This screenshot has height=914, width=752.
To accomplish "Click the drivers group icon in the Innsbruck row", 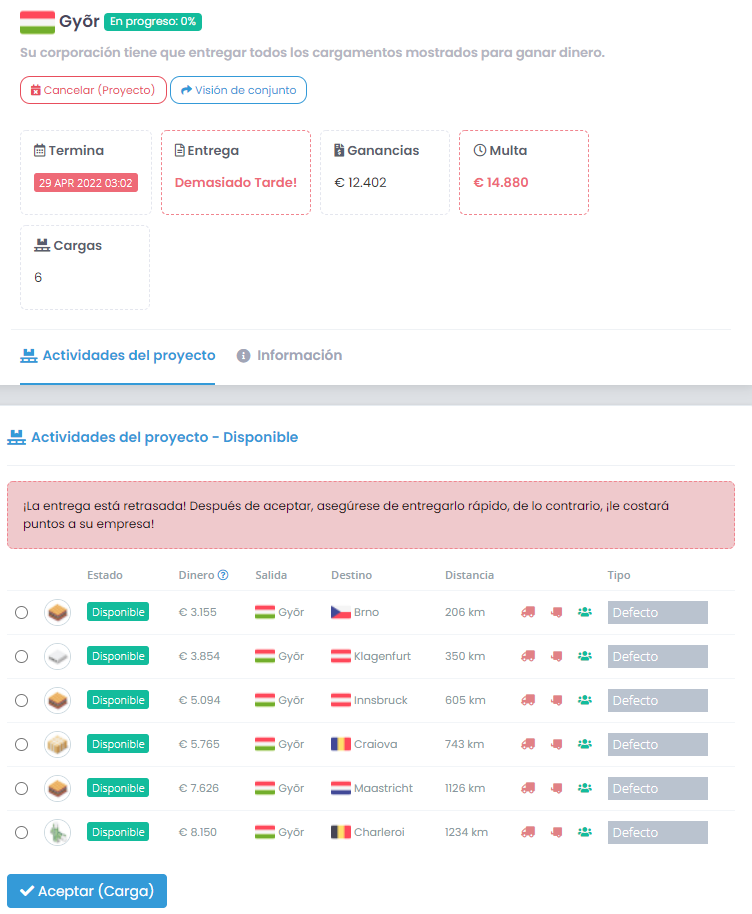I will tap(585, 700).
